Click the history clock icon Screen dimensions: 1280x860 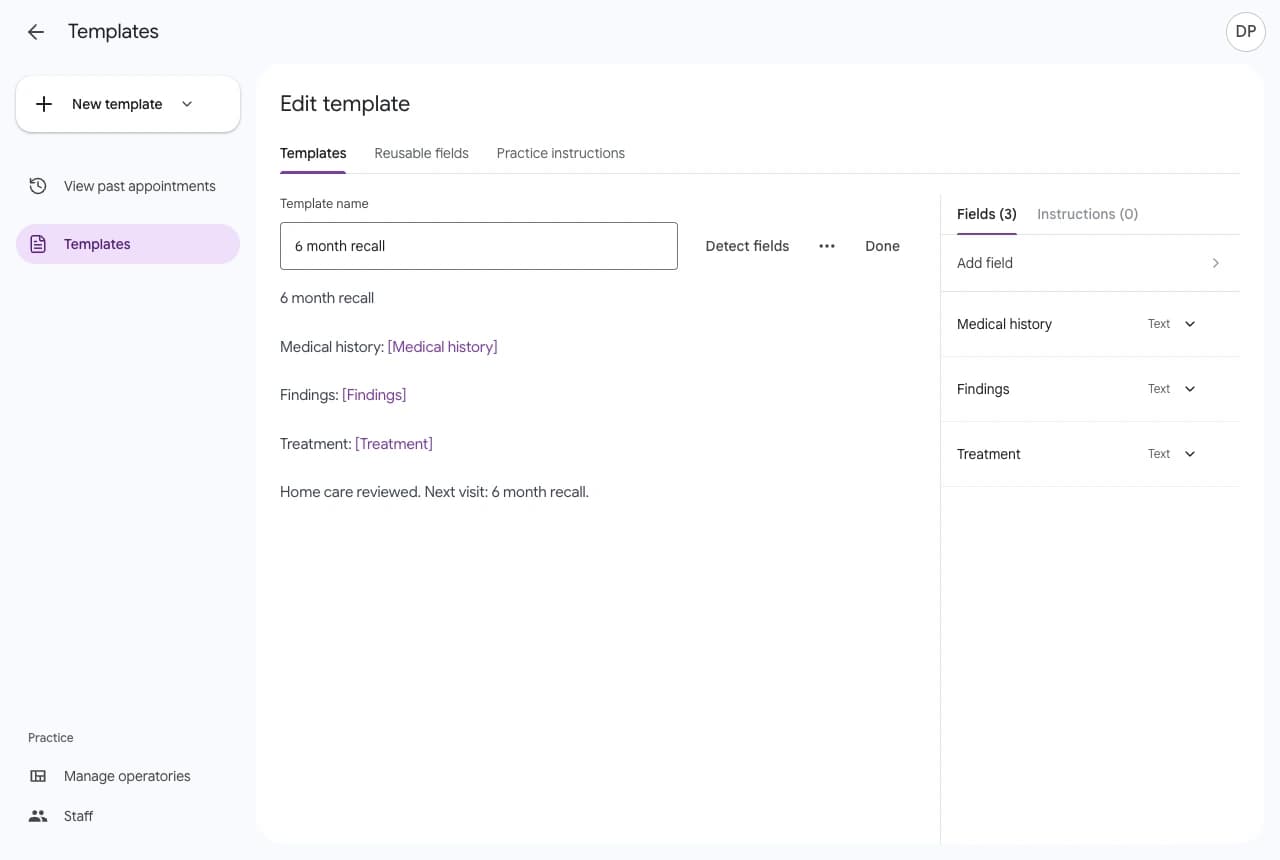pos(38,186)
